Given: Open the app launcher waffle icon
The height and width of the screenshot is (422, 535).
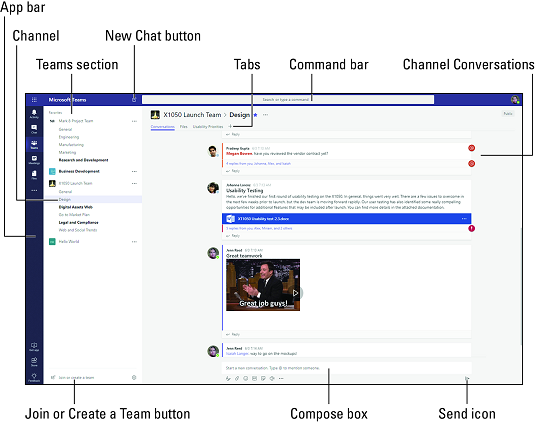Looking at the screenshot, I should point(34,100).
